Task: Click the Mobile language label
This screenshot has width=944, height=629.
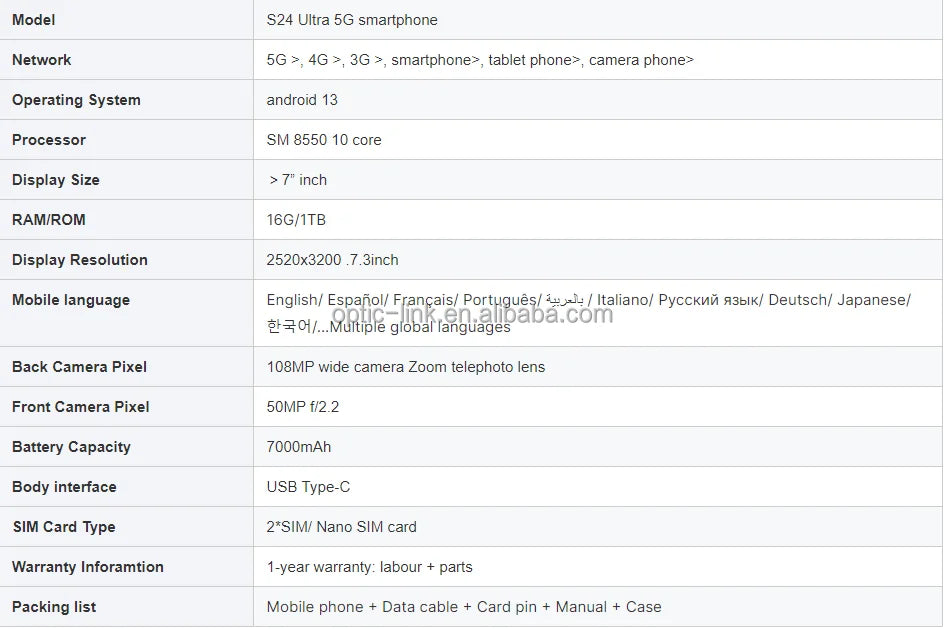Action: coord(71,300)
